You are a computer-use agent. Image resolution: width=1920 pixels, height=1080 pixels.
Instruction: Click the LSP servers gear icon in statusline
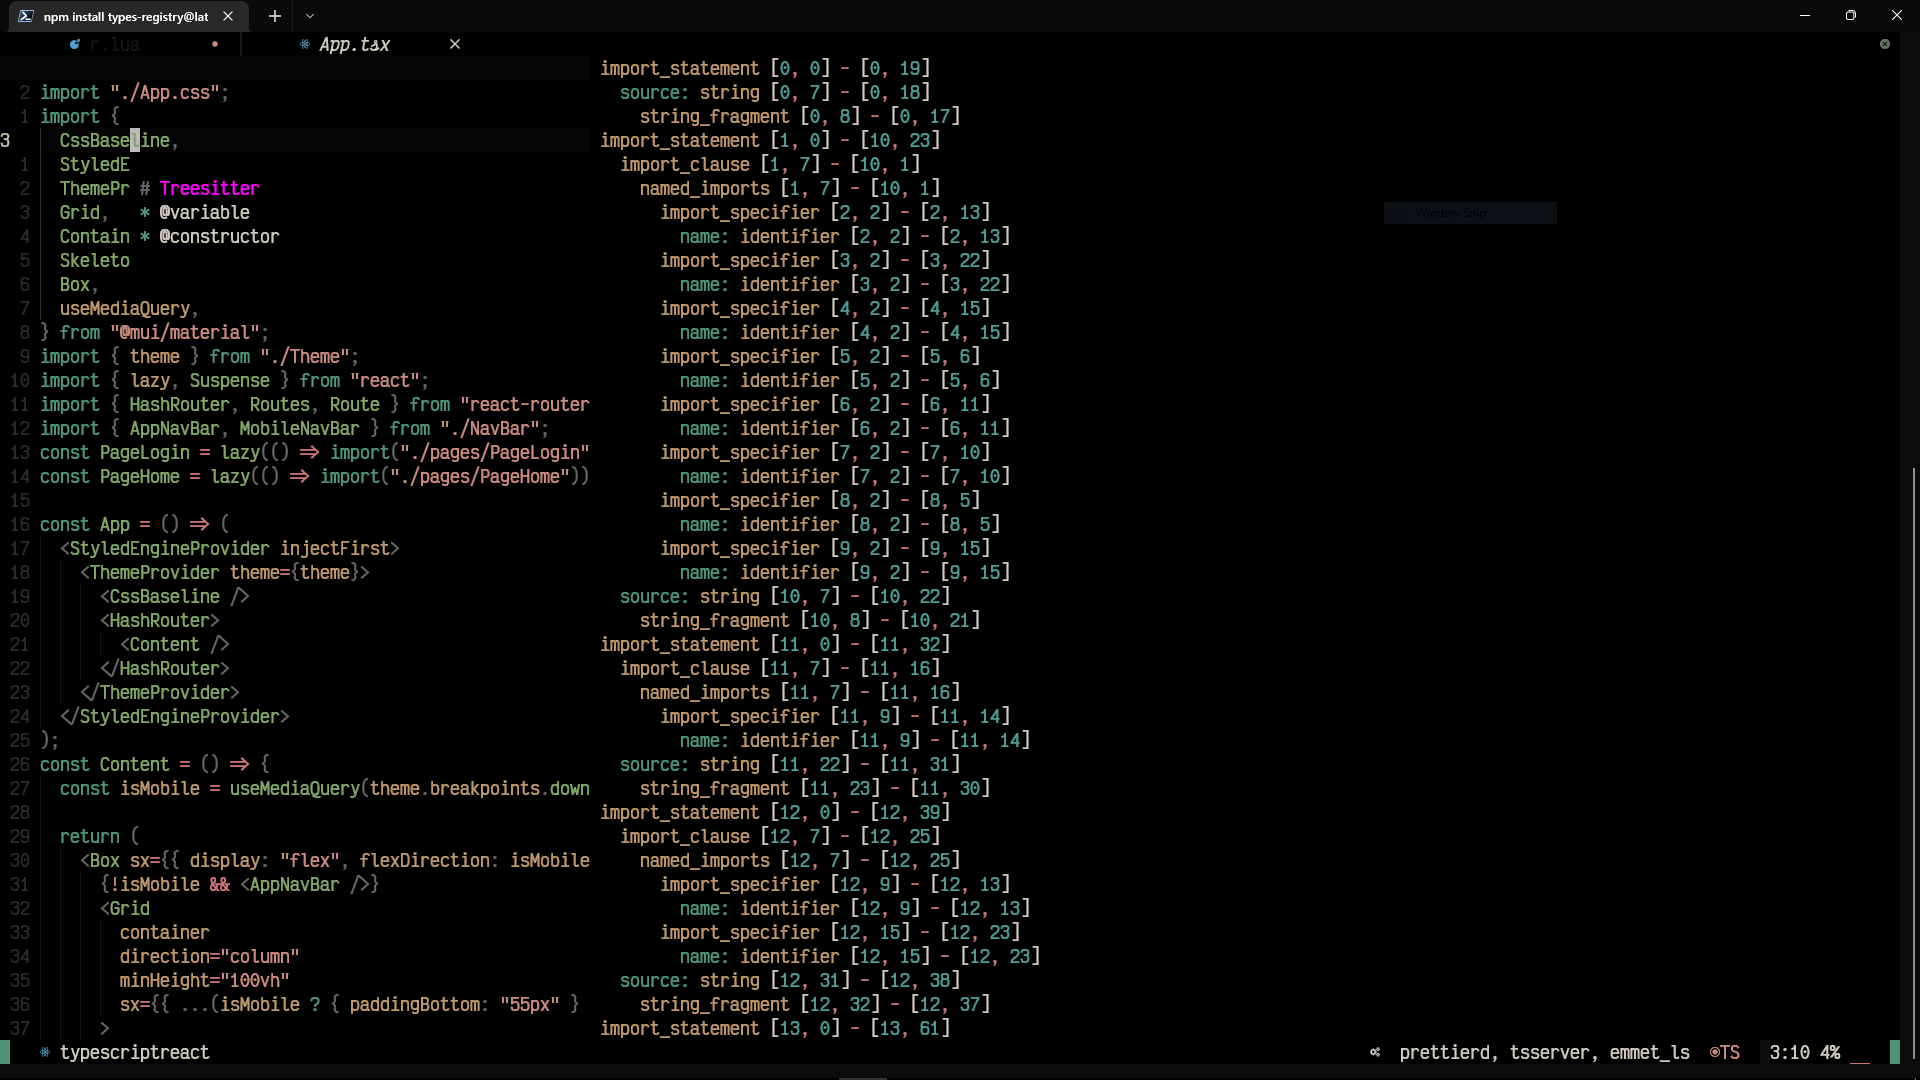tap(1375, 1052)
